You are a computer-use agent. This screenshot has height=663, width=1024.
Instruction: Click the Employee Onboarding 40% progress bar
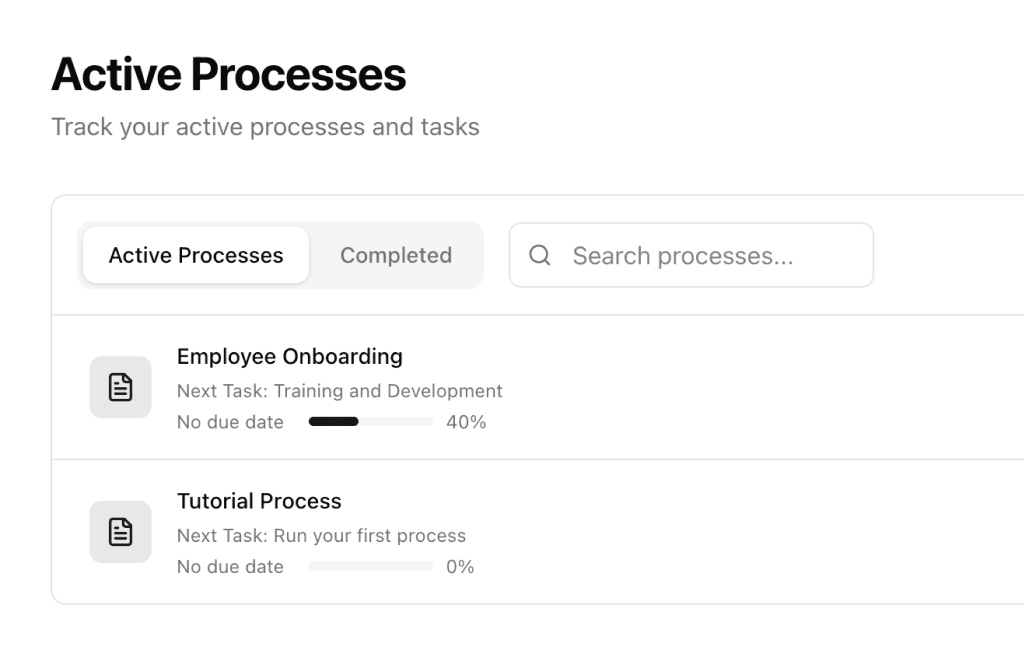click(x=370, y=421)
